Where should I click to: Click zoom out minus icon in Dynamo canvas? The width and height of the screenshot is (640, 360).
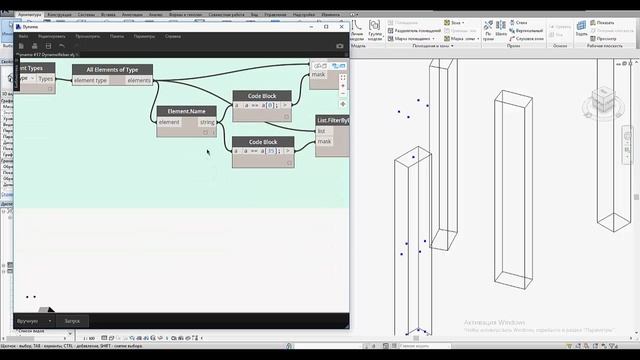[x=343, y=93]
